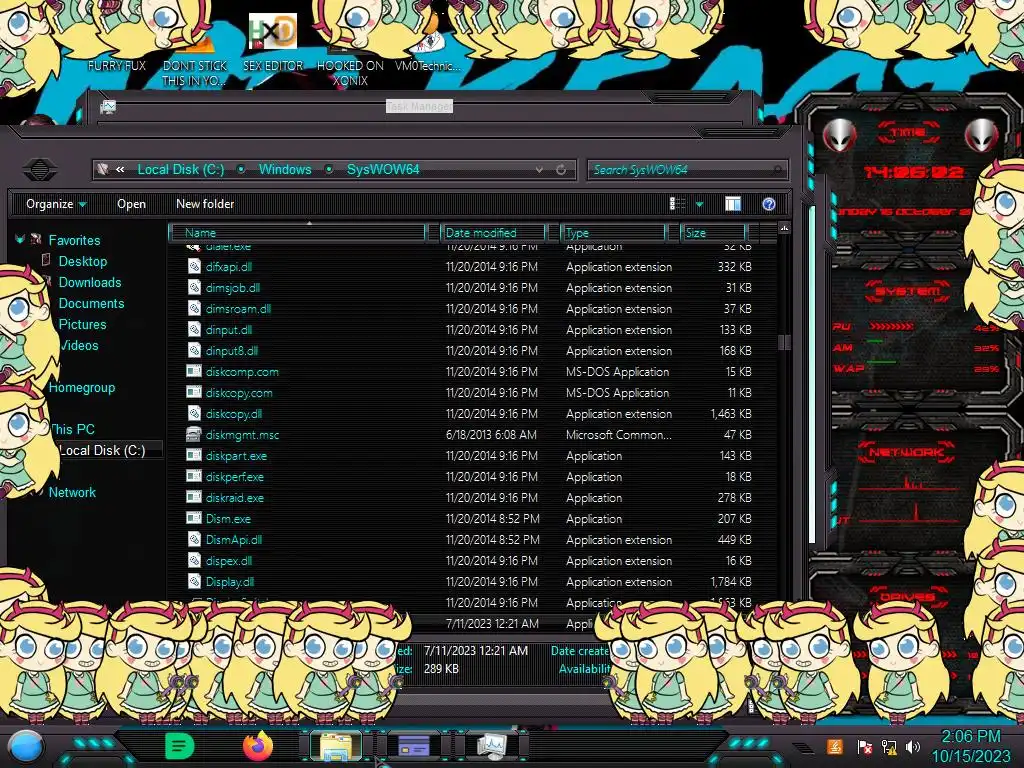1024x768 pixels.
Task: Click the Search SysWOW64 field
Action: pyautogui.click(x=687, y=170)
